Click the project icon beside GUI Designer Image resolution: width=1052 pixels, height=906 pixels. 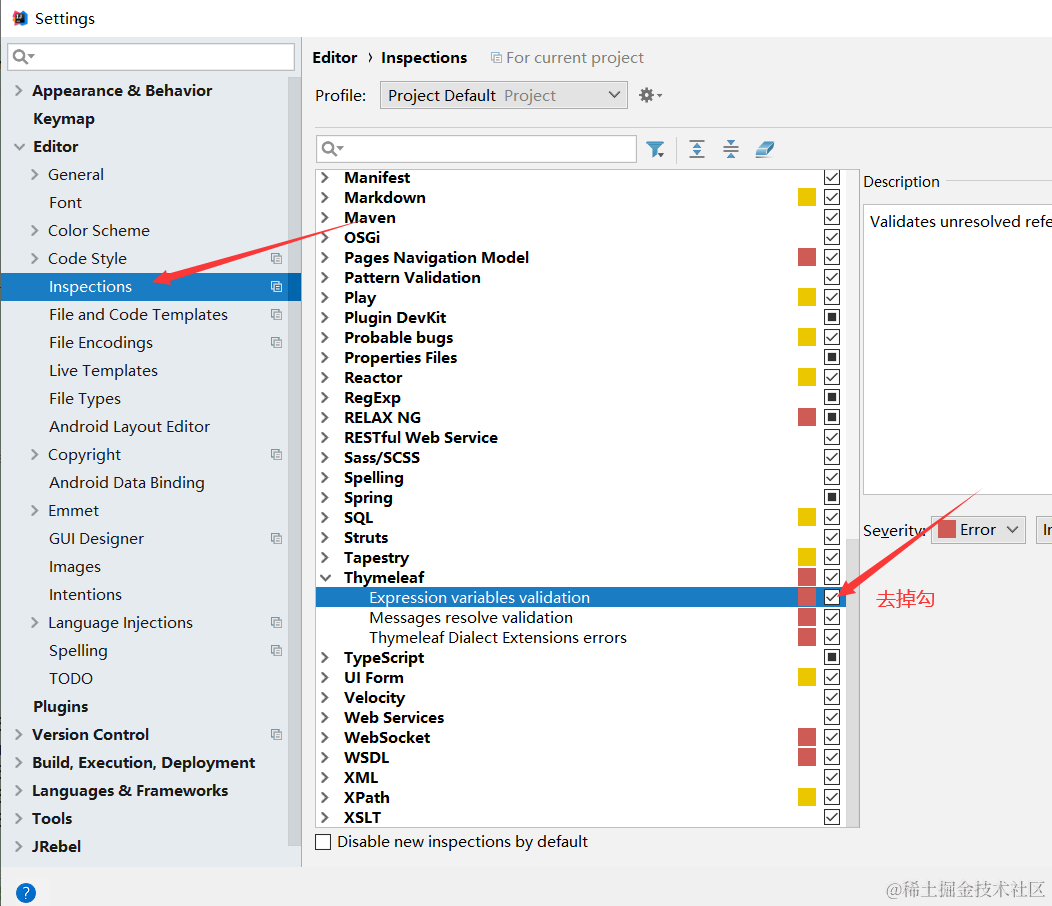276,538
